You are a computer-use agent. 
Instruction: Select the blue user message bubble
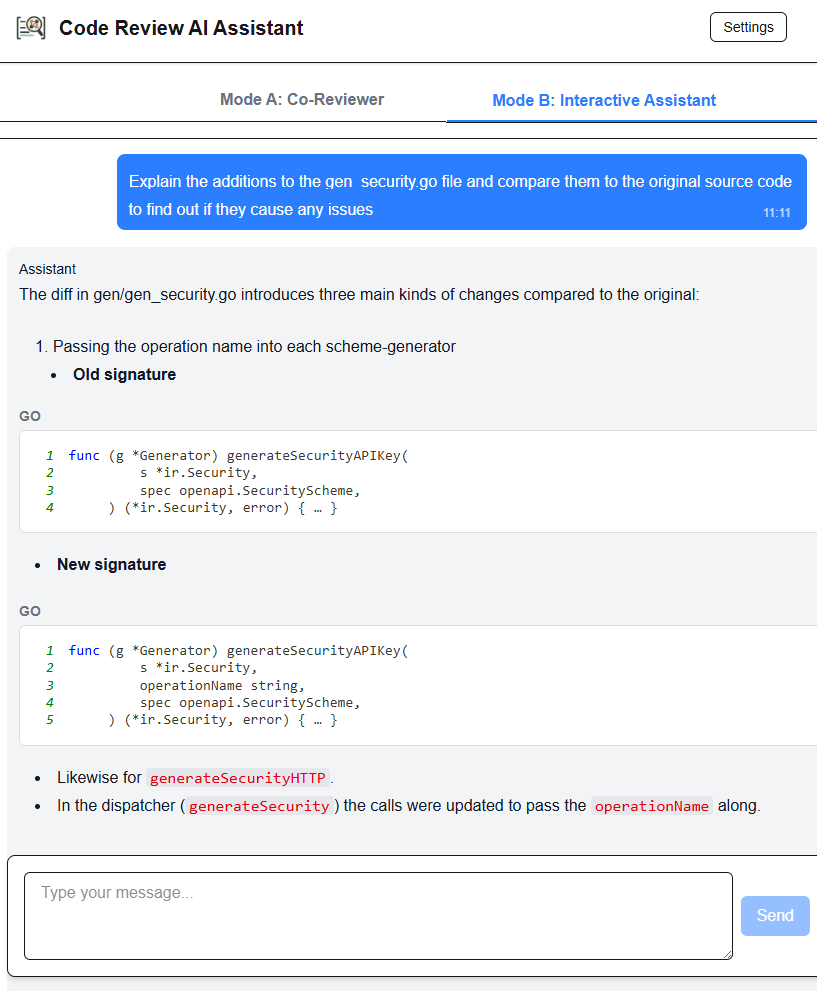[461, 192]
